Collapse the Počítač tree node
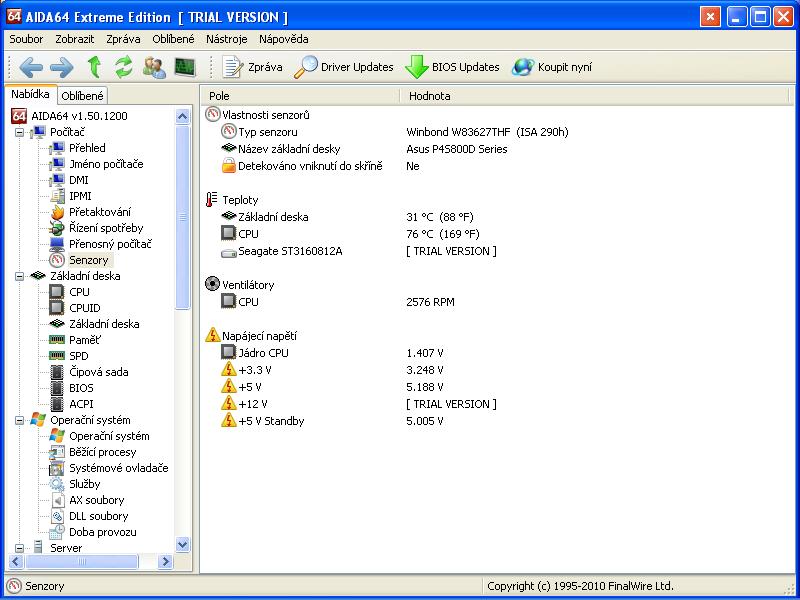Viewport: 800px width, 600px height. tap(19, 133)
